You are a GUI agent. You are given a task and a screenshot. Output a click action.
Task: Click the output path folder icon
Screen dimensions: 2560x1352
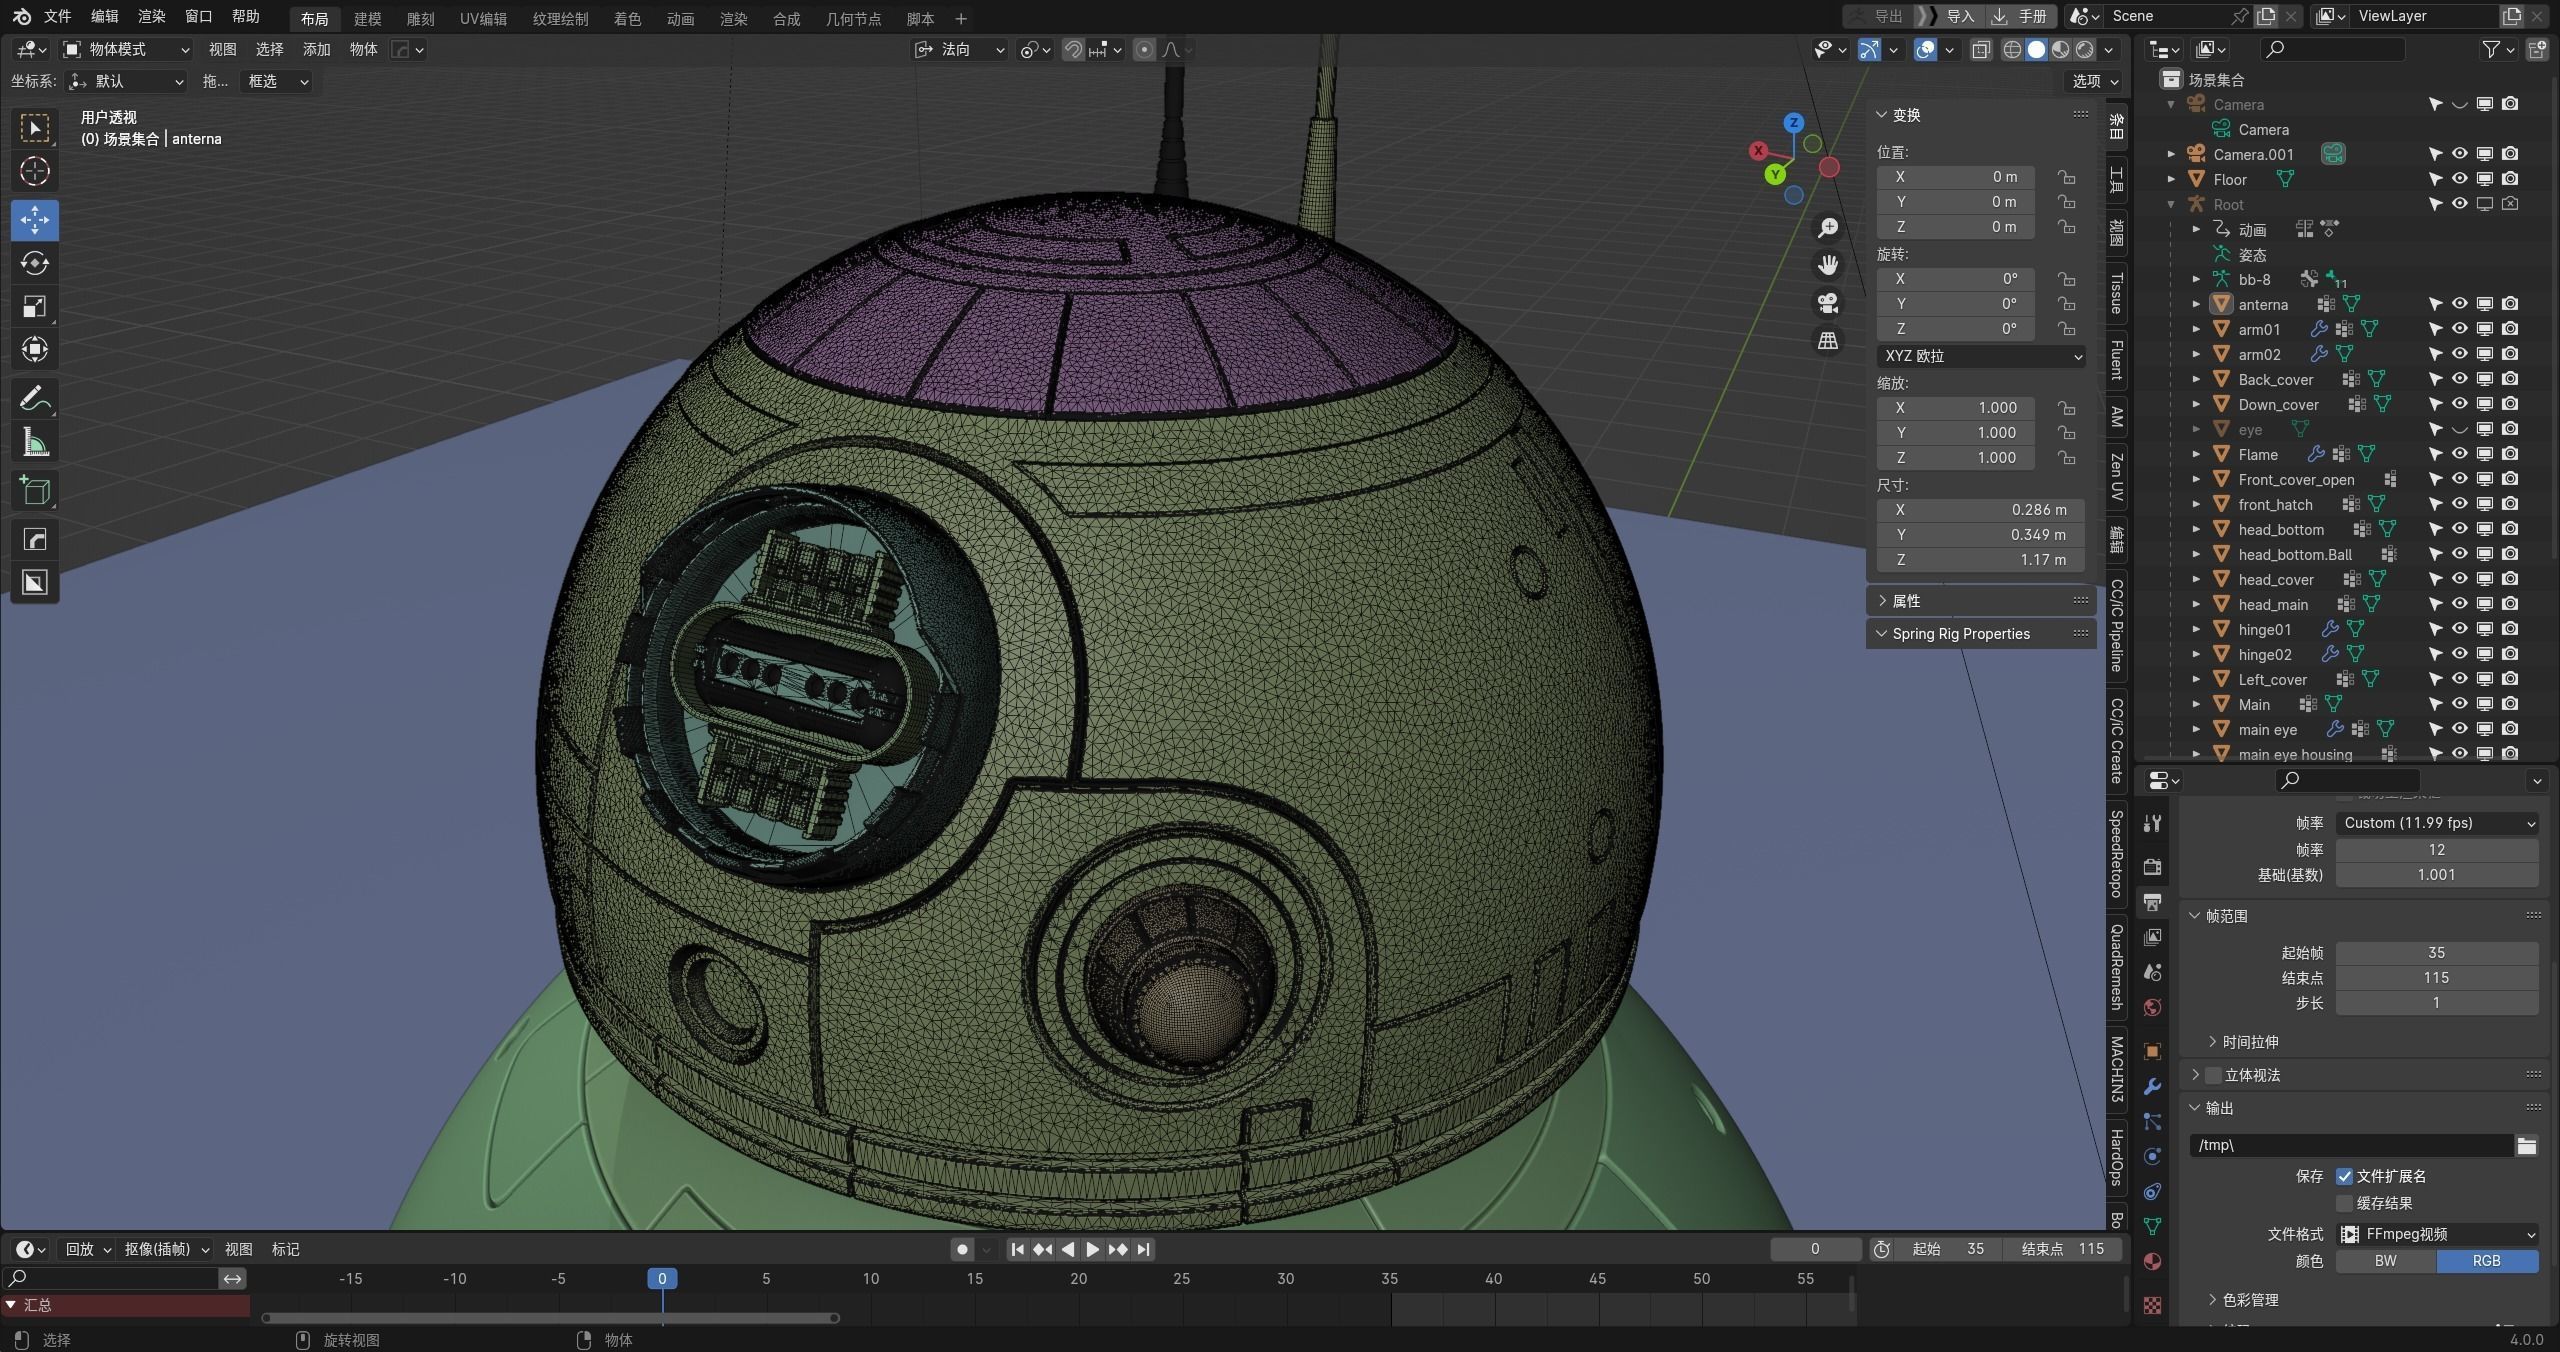[x=2527, y=1145]
